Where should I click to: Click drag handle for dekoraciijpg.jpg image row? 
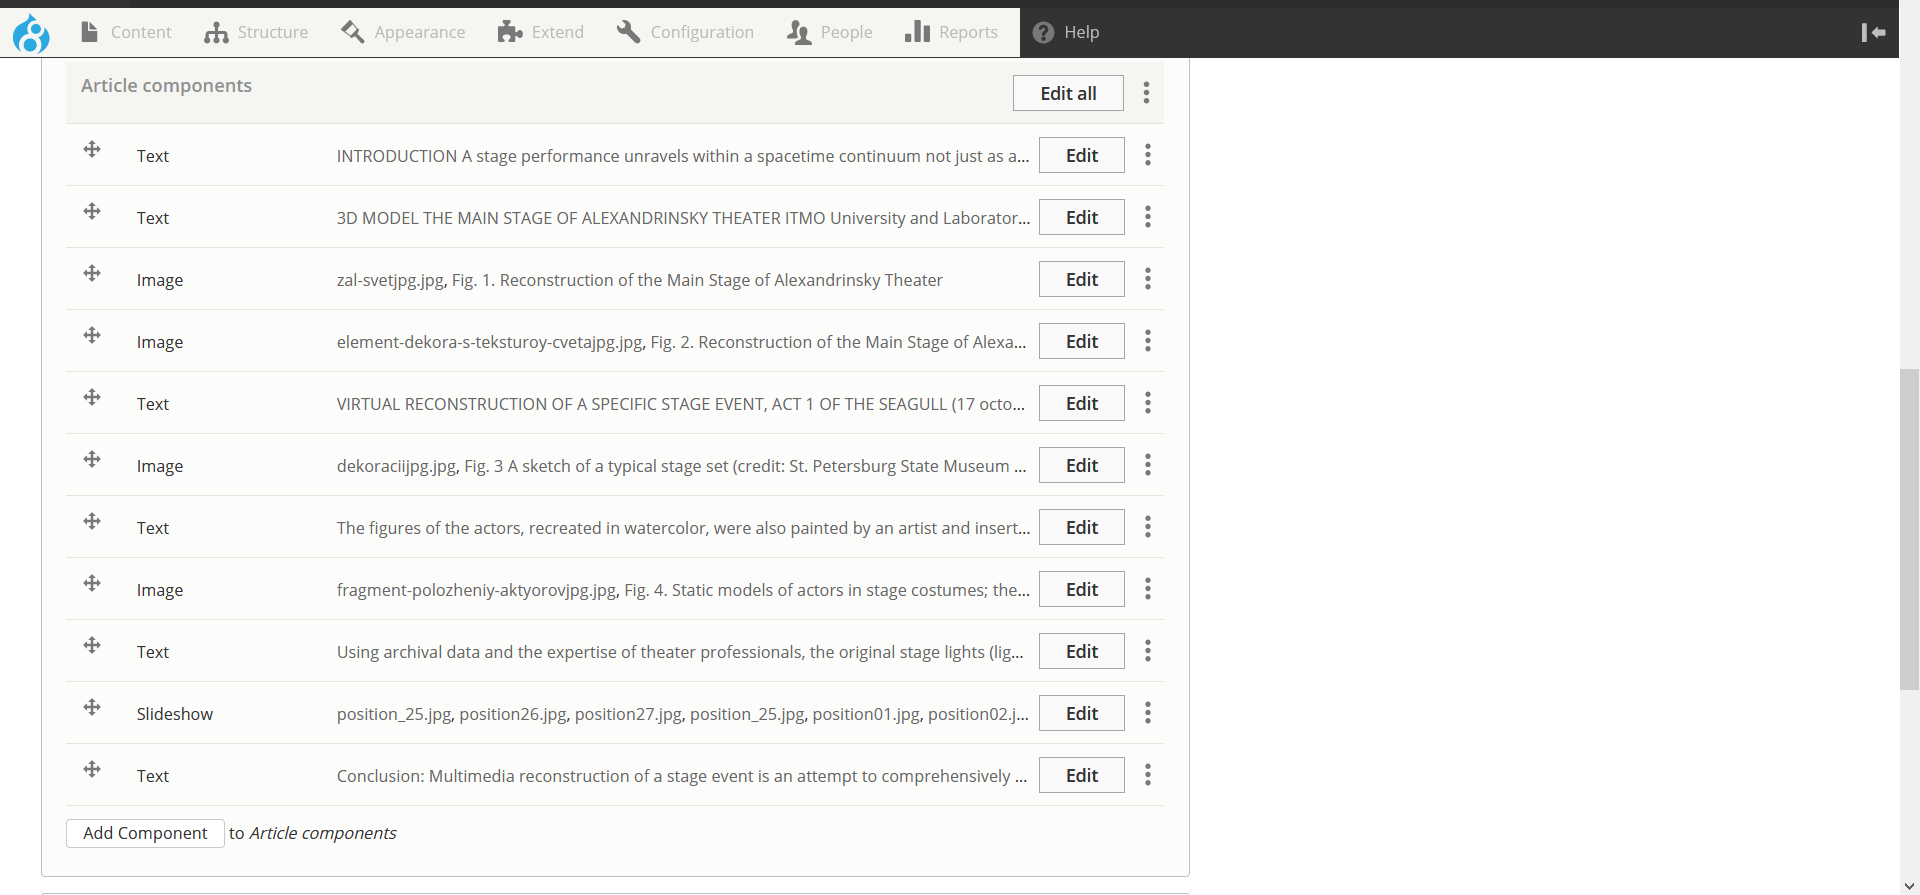(x=92, y=460)
